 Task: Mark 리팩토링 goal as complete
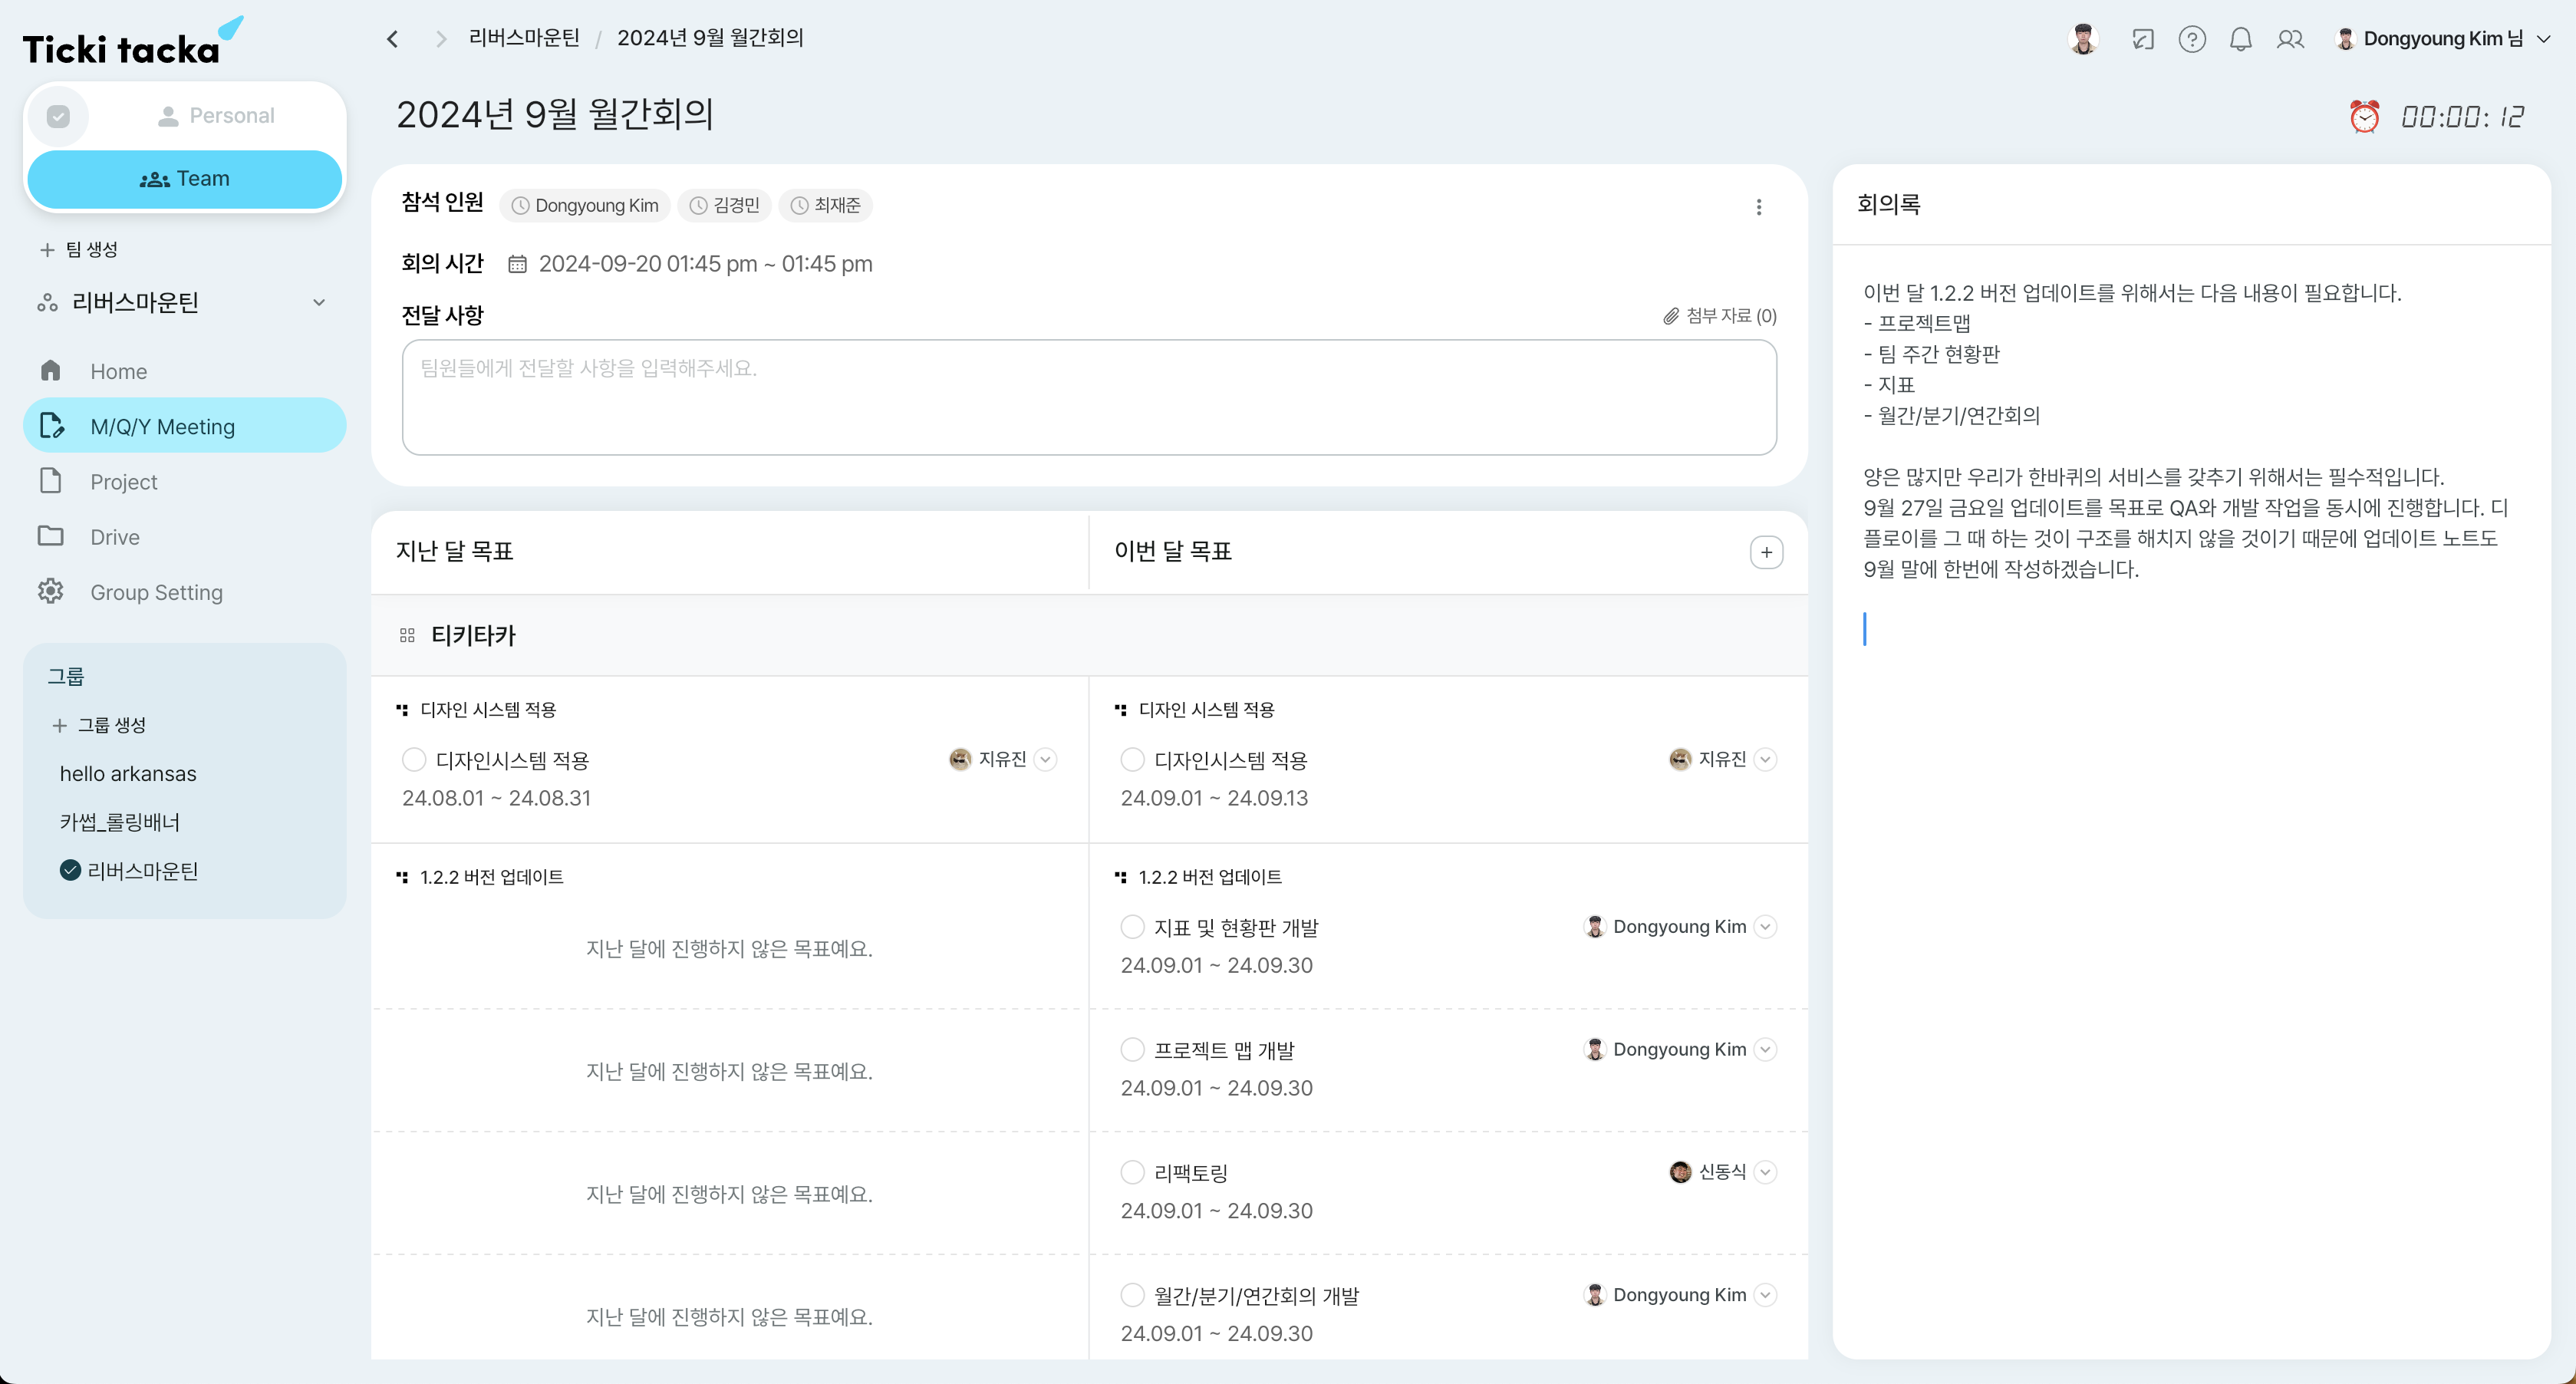coord(1132,1172)
